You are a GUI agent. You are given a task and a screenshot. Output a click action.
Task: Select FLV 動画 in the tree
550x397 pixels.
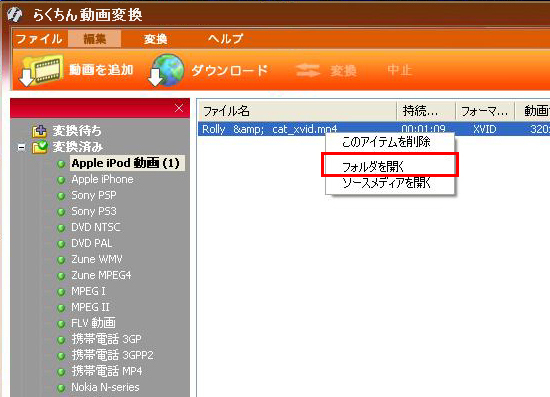tap(93, 323)
